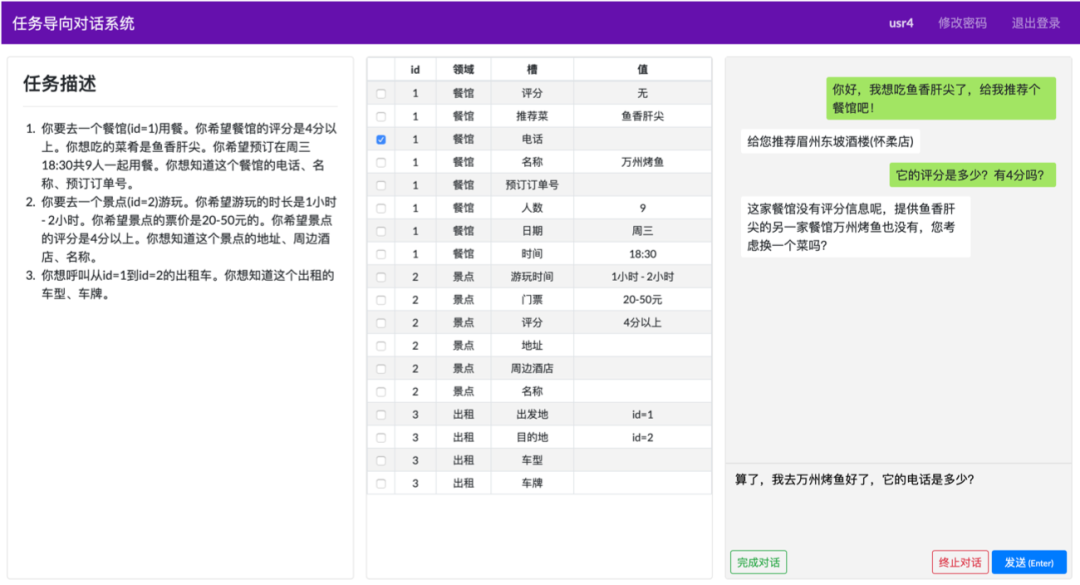1080x585 pixels.
Task: Select the 预订订单号 row checkbox
Action: coord(380,185)
